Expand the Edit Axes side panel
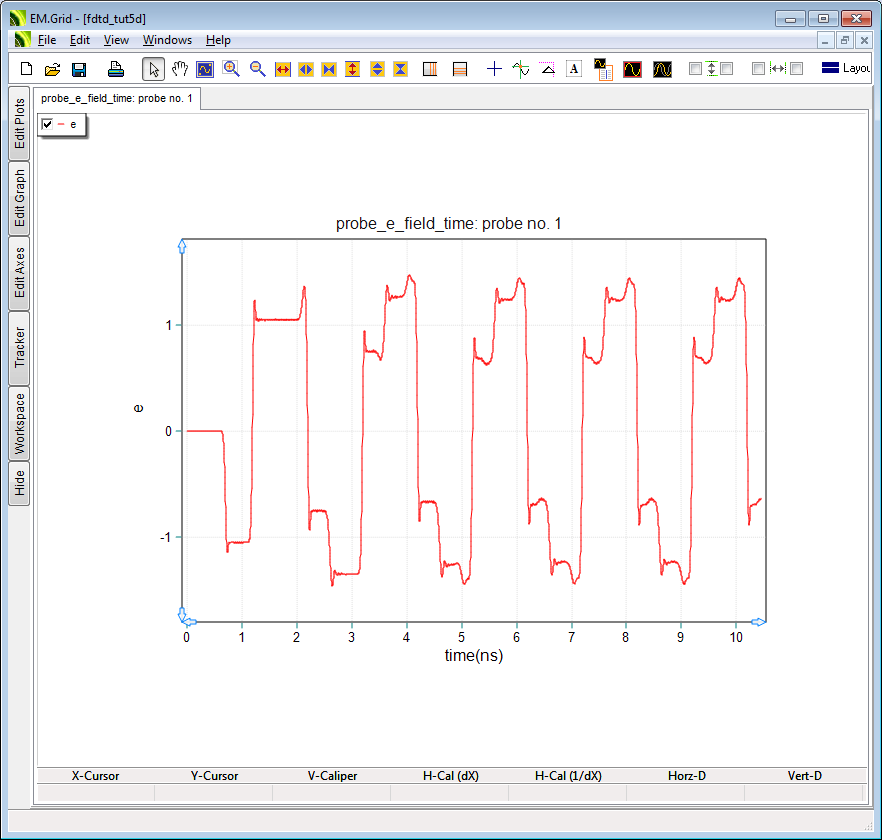The width and height of the screenshot is (882, 840). click(x=20, y=273)
